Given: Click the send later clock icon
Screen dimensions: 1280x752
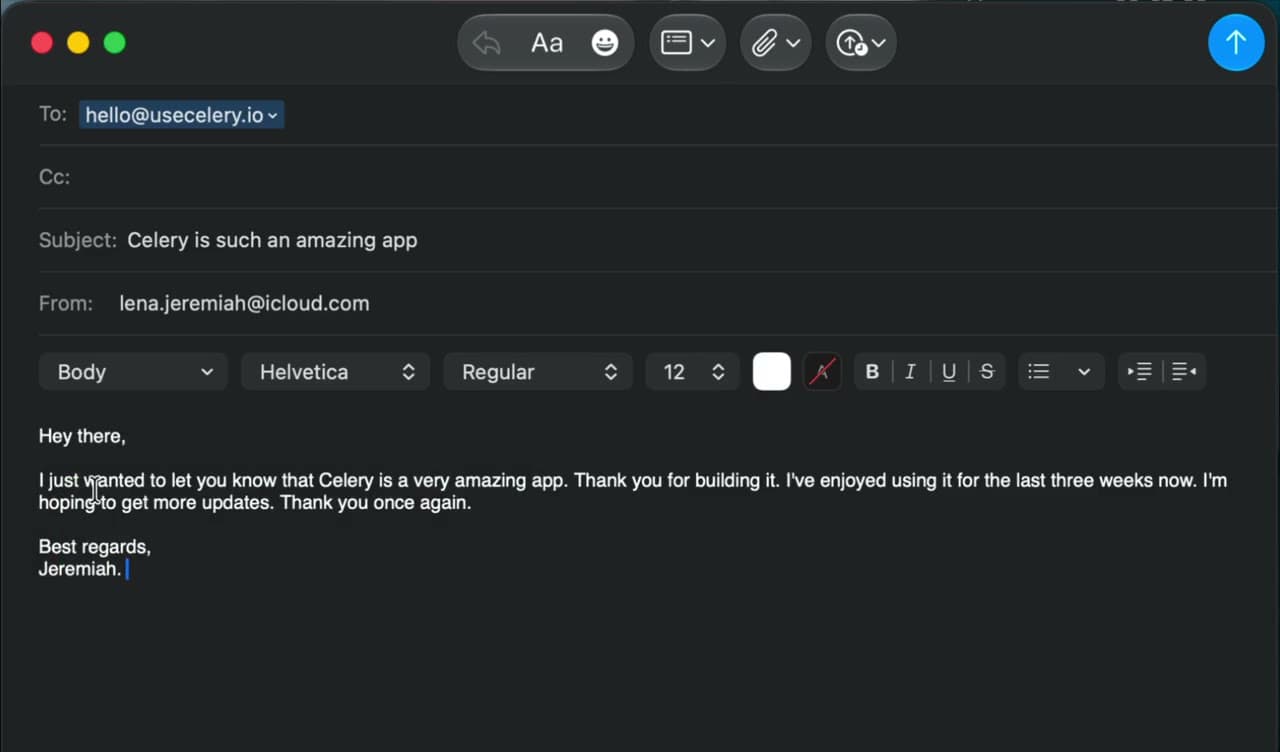Looking at the screenshot, I should pos(852,43).
